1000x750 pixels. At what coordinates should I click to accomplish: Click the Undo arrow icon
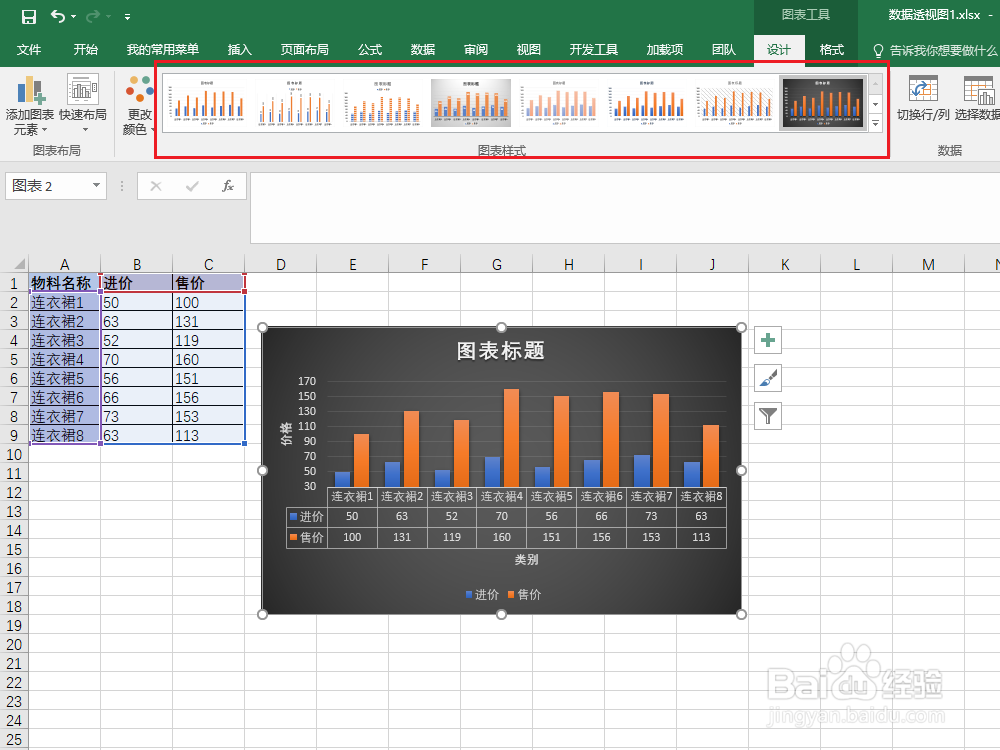pyautogui.click(x=58, y=16)
